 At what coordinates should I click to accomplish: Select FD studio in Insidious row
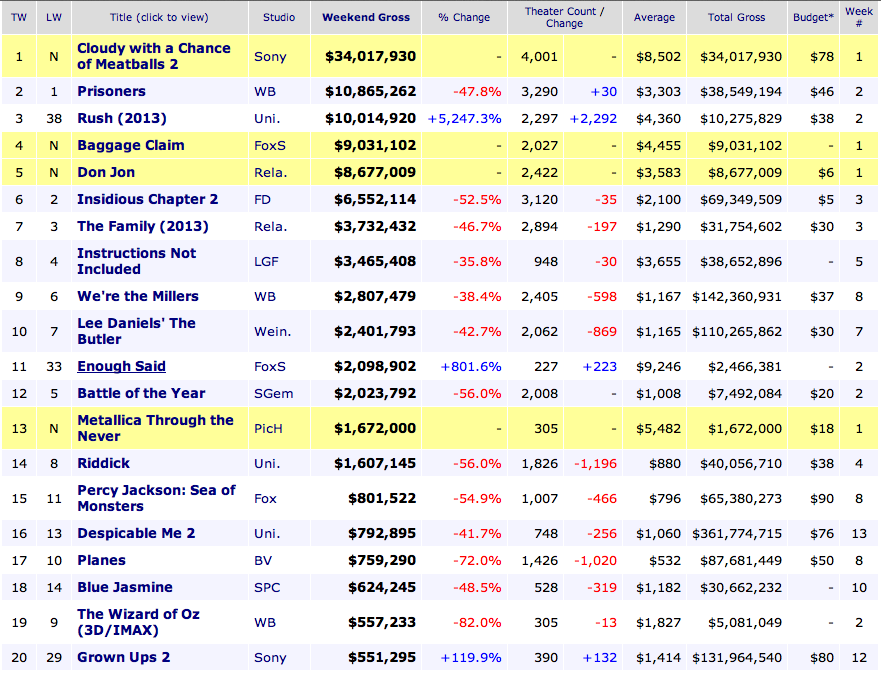click(262, 199)
